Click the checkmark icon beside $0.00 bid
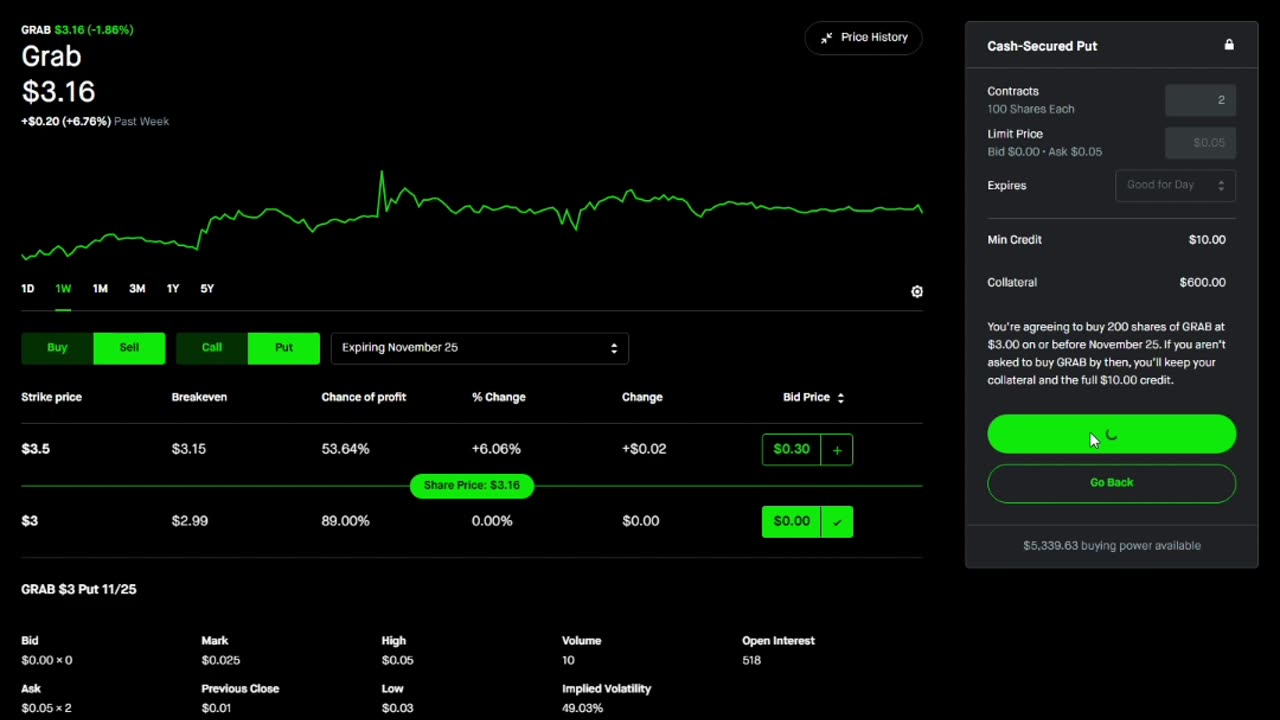This screenshot has height=720, width=1280. [837, 522]
